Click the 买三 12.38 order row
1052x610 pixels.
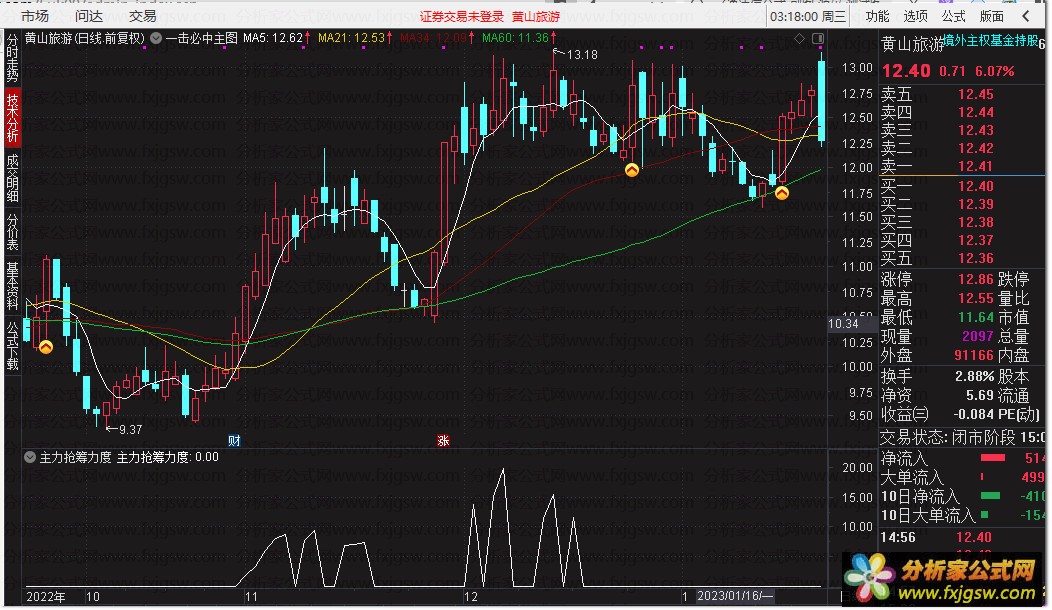click(x=937, y=223)
